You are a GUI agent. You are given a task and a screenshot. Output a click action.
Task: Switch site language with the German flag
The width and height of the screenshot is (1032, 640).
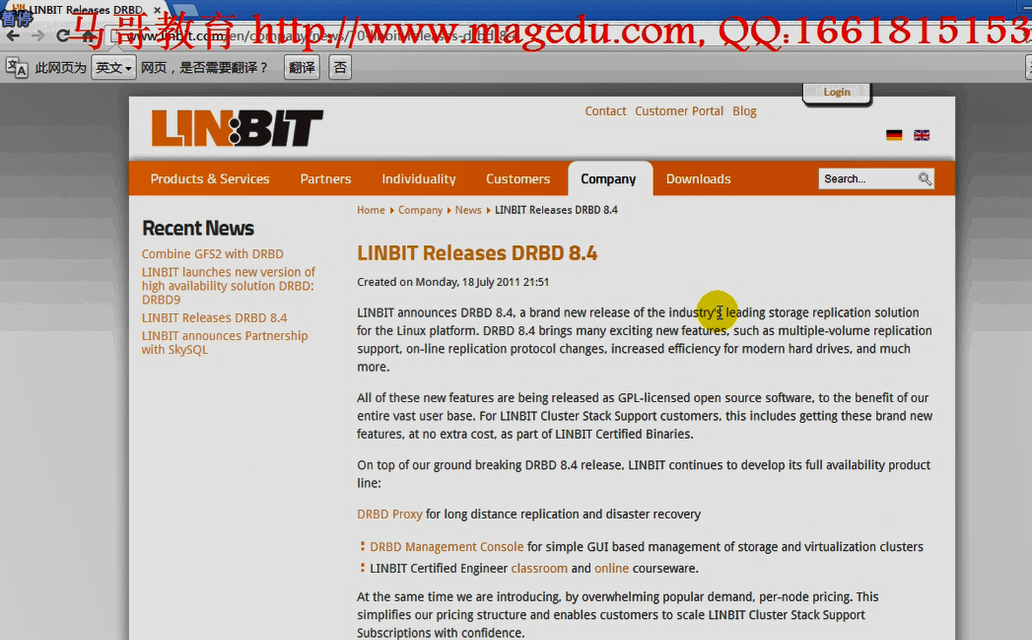point(894,135)
